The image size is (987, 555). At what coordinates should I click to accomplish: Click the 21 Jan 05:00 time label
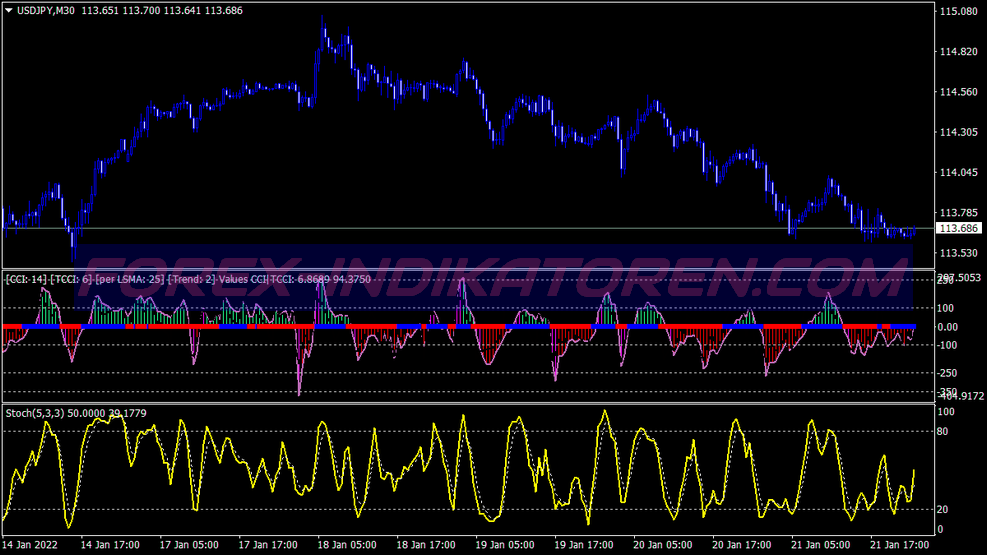coord(821,545)
